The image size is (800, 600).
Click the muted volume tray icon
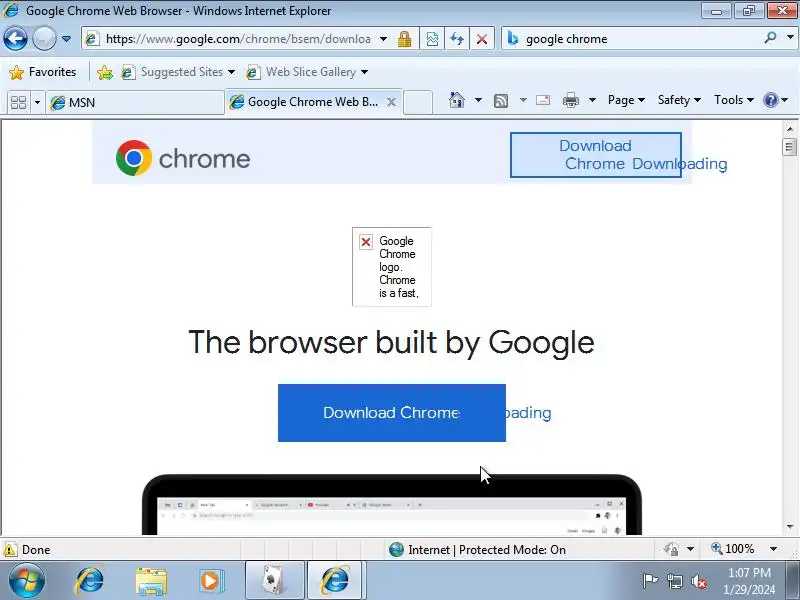[x=698, y=581]
